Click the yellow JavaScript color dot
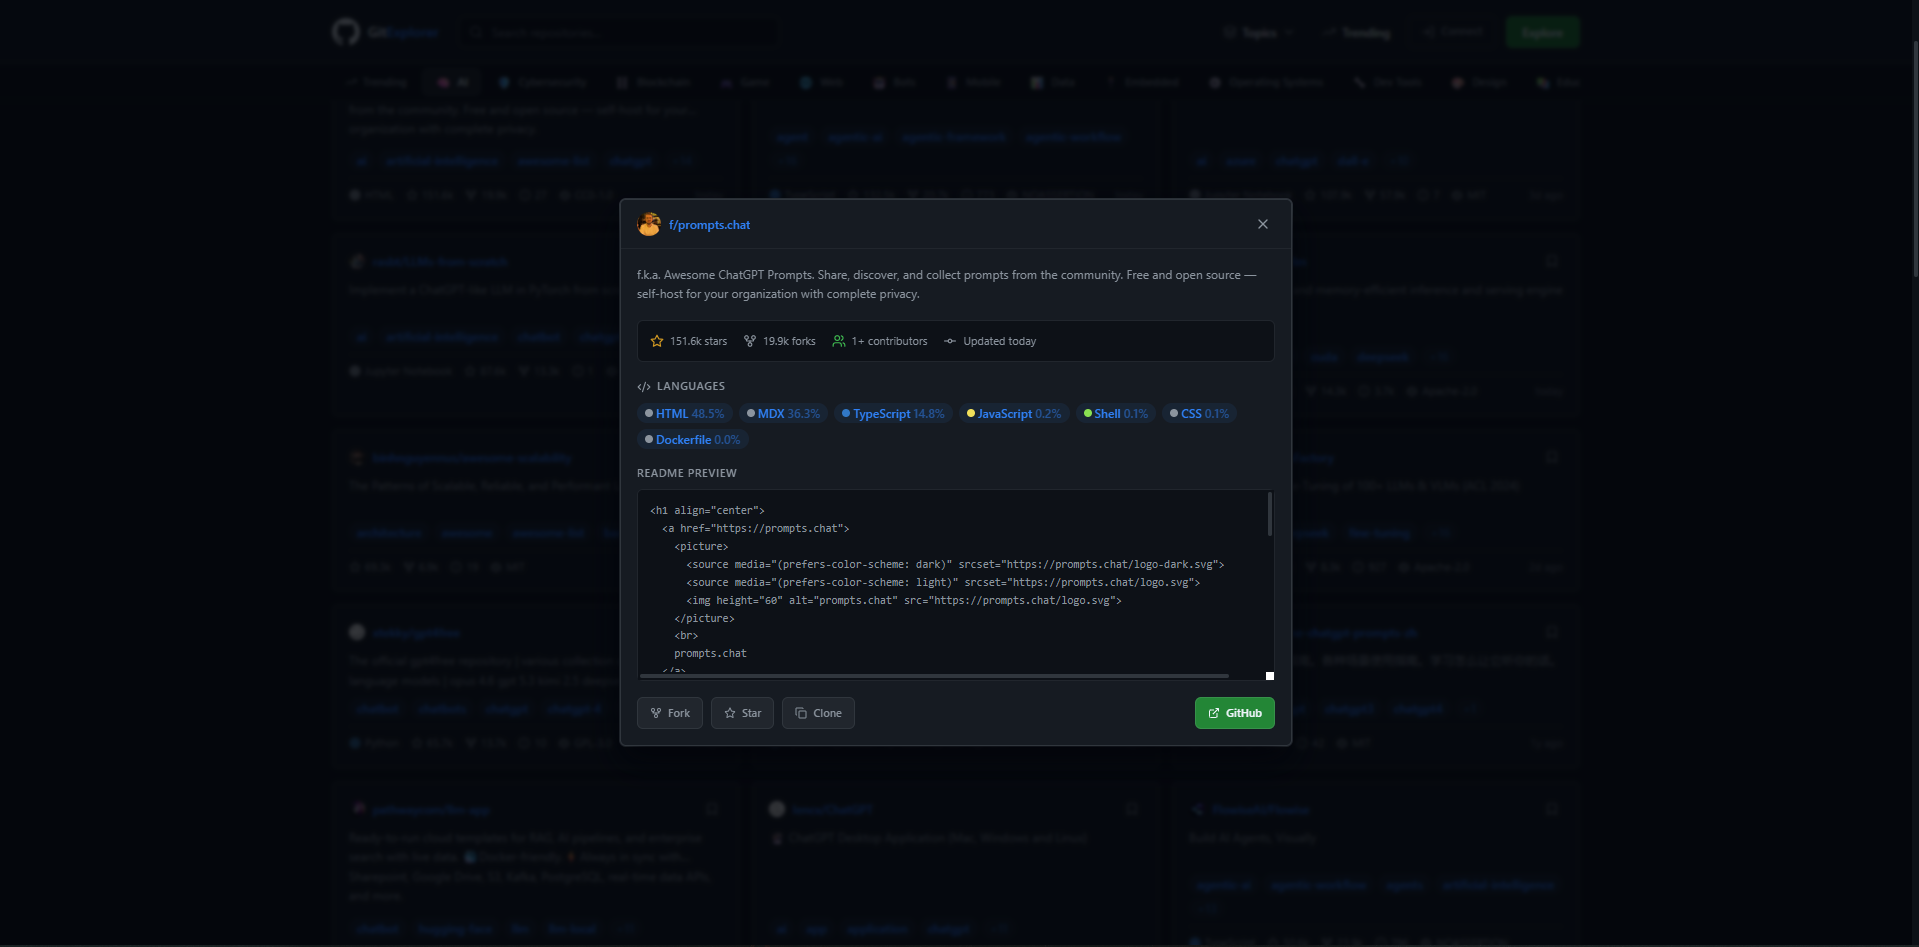The image size is (1919, 947). (970, 413)
